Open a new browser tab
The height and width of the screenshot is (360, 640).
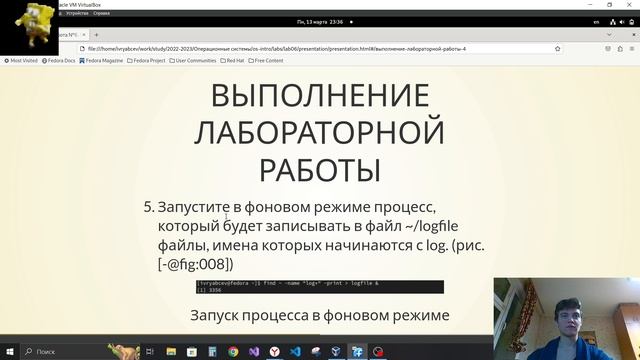(96, 35)
